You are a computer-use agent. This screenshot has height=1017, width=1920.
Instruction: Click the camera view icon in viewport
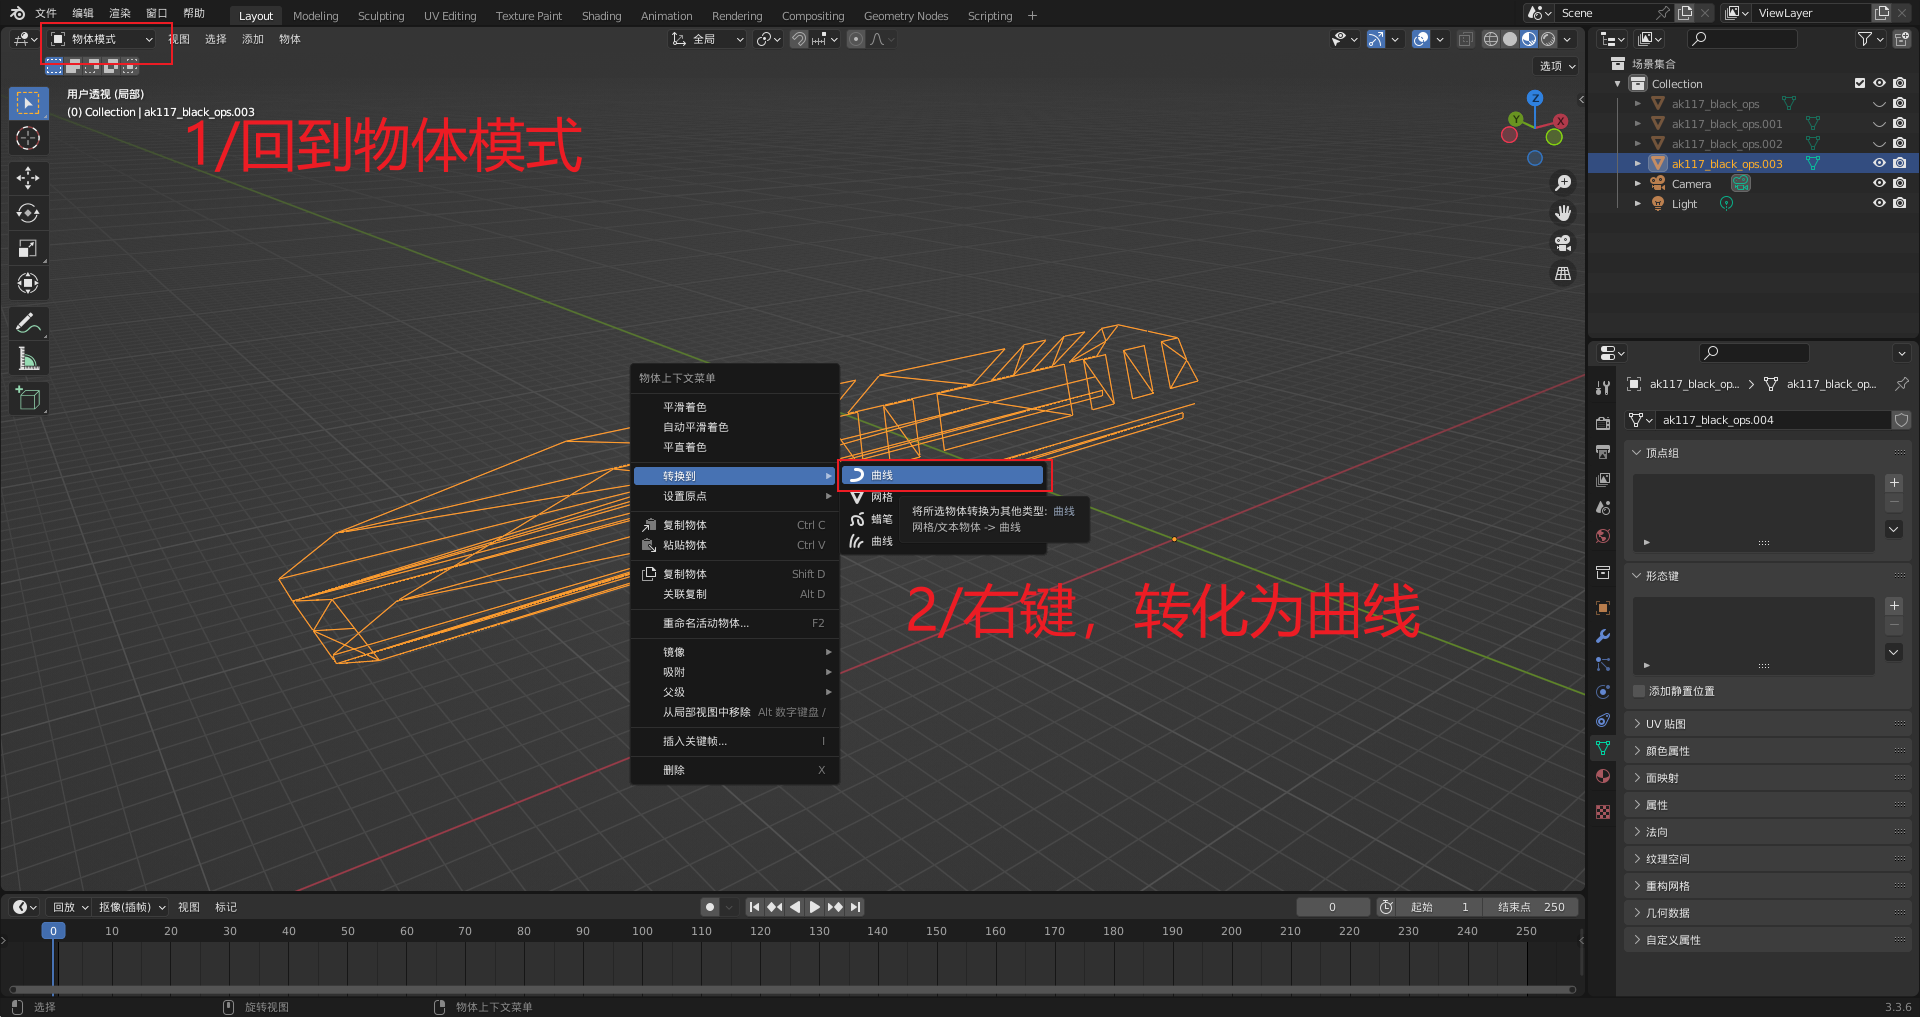point(1563,243)
